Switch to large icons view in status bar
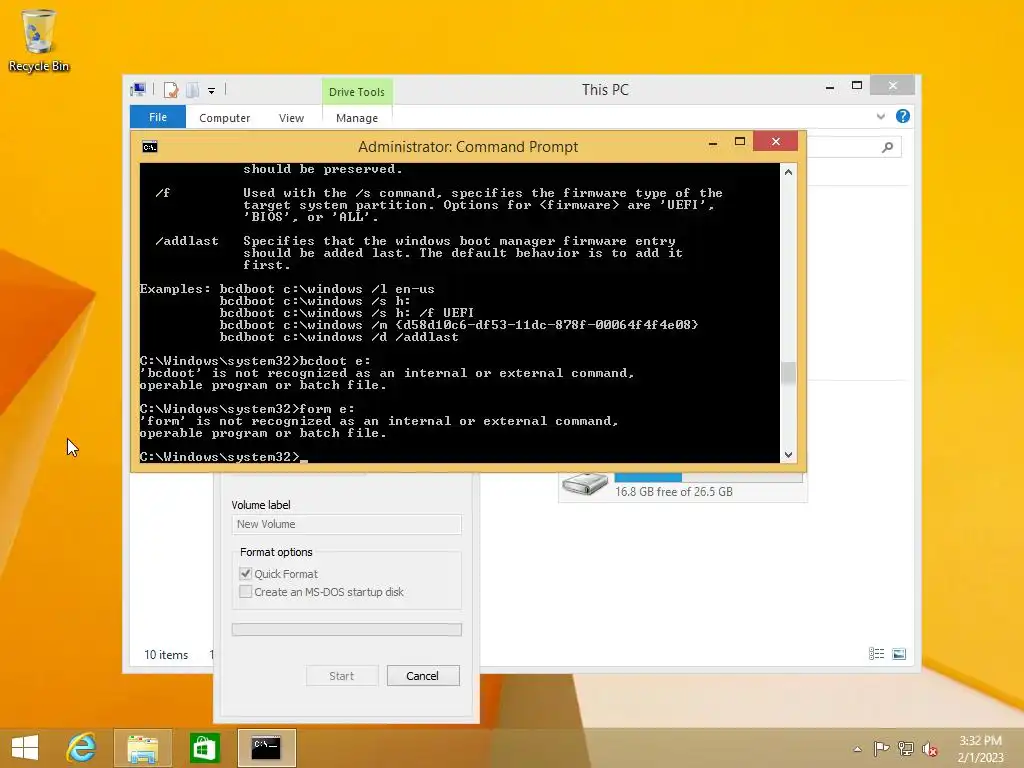Viewport: 1024px width, 768px height. (x=899, y=654)
